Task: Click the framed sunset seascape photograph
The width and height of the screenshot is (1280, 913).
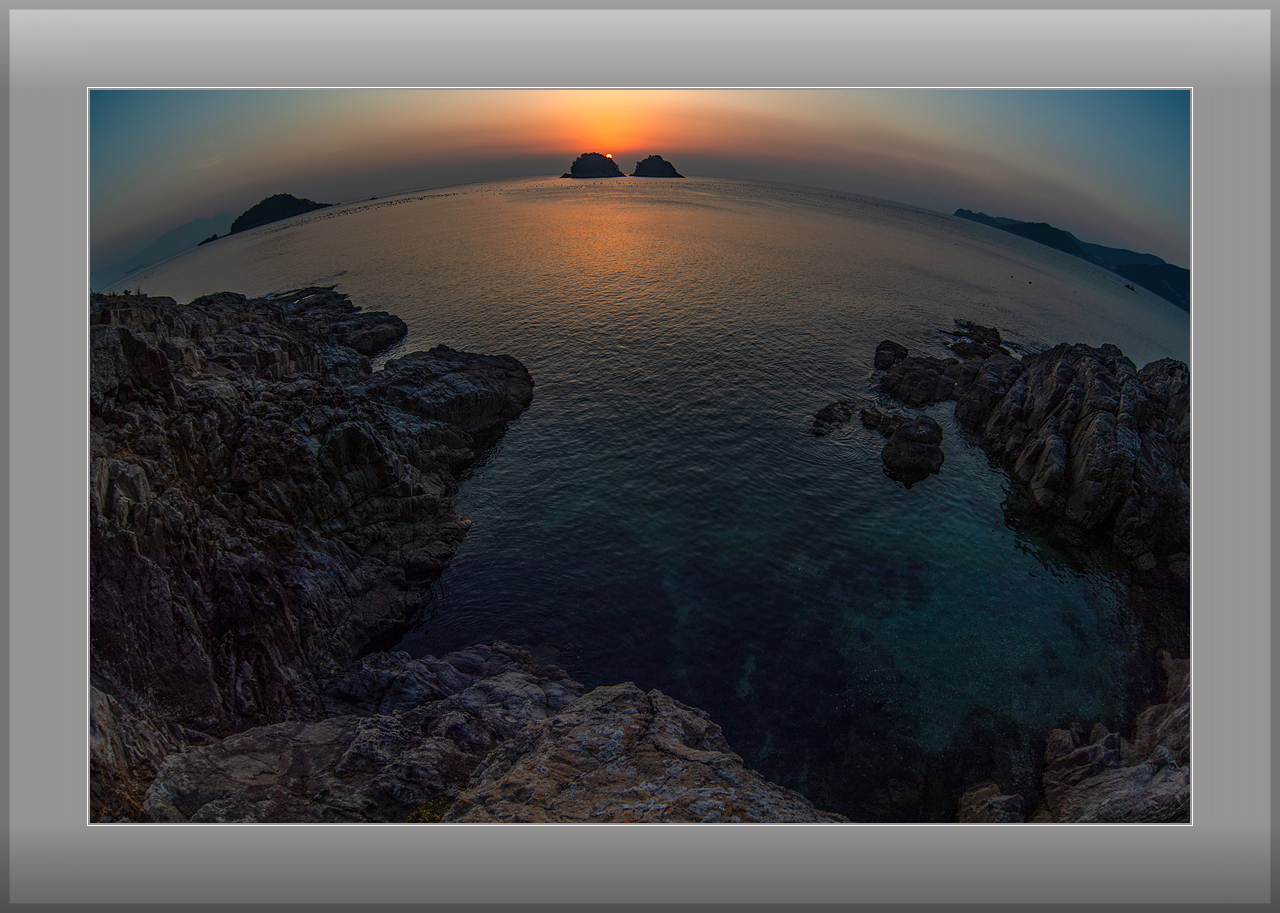Action: pos(640,456)
